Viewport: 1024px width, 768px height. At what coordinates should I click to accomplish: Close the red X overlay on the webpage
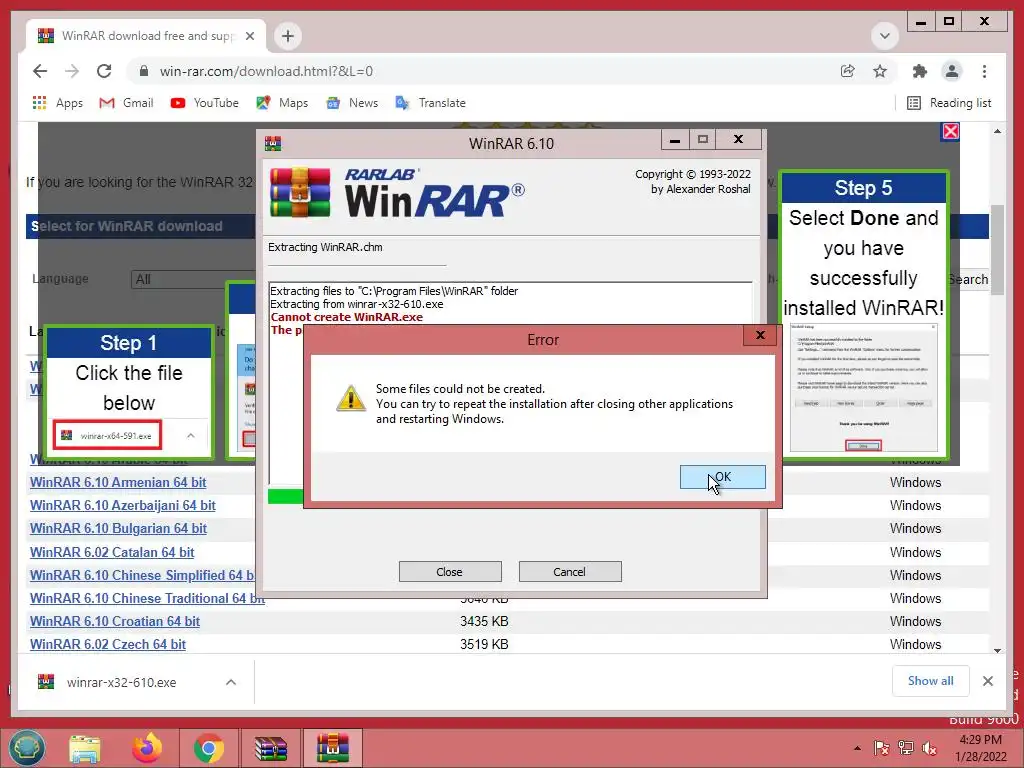tap(950, 131)
